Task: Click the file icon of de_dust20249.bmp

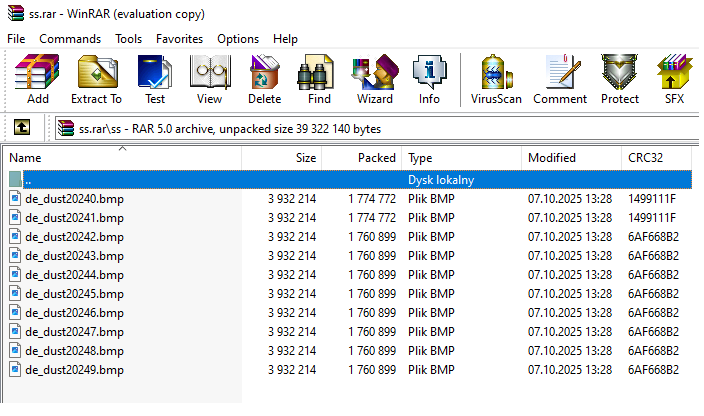Action: [x=15, y=369]
